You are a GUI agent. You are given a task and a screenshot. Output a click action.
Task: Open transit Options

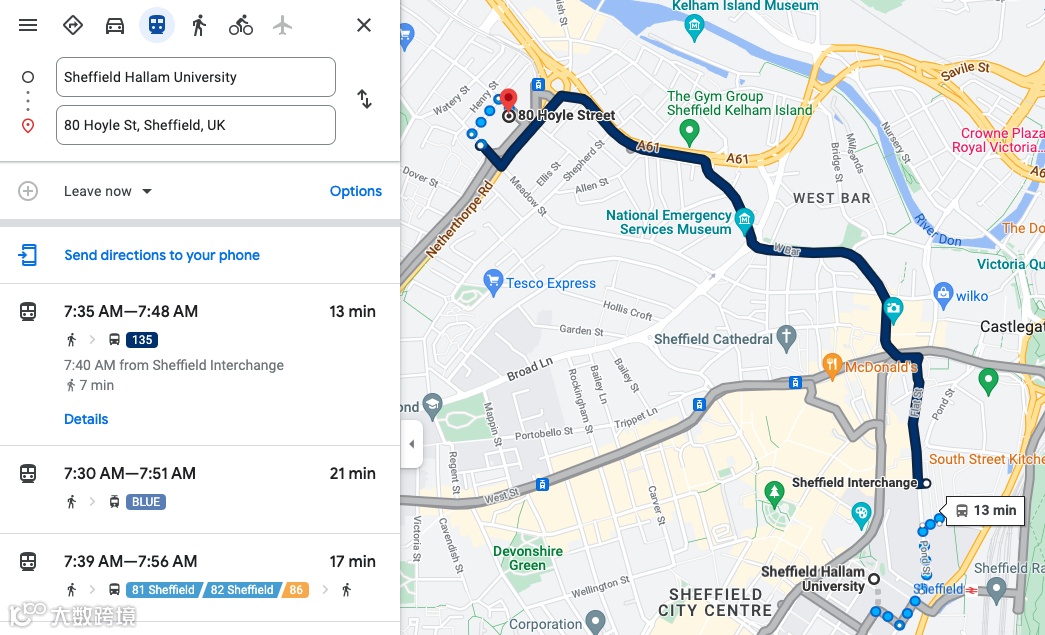pyautogui.click(x=356, y=191)
